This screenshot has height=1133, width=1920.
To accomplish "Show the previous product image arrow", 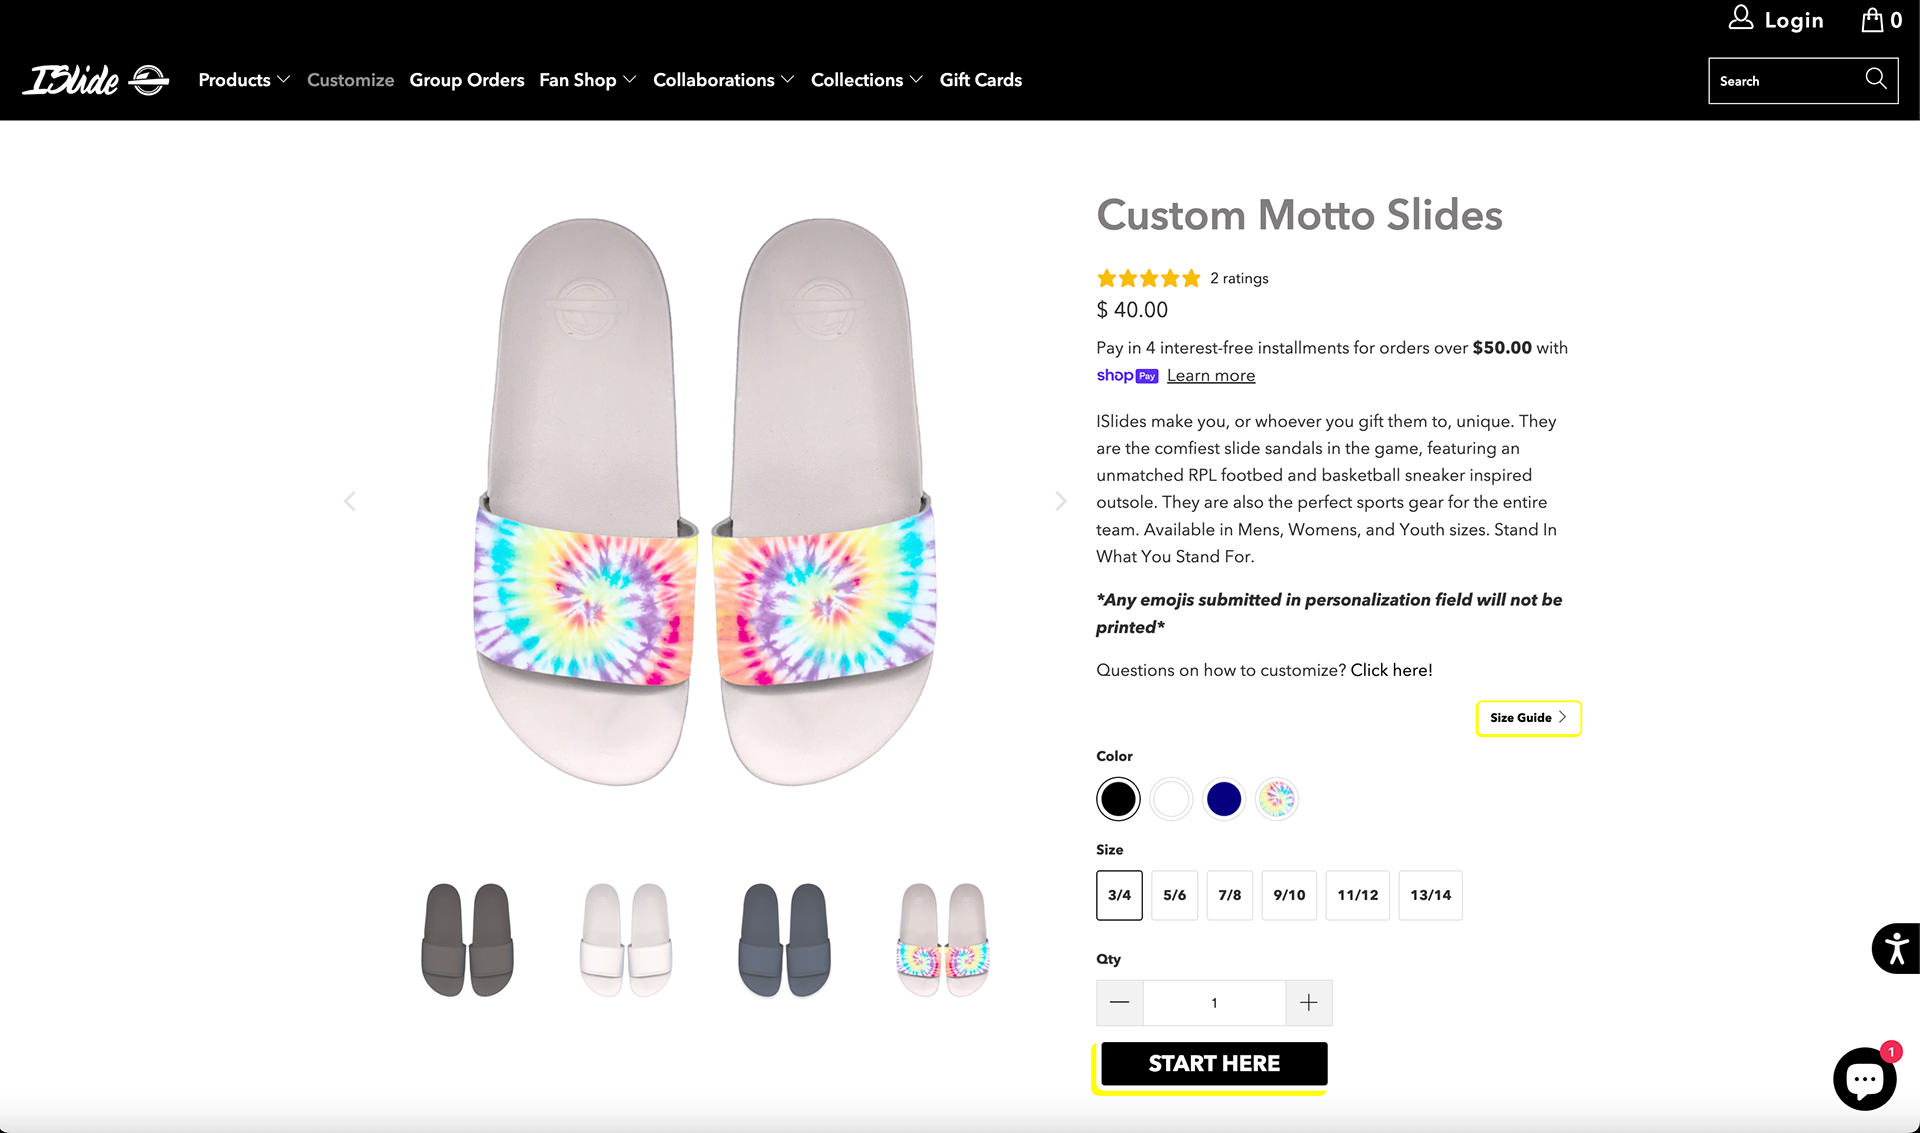I will click(350, 501).
